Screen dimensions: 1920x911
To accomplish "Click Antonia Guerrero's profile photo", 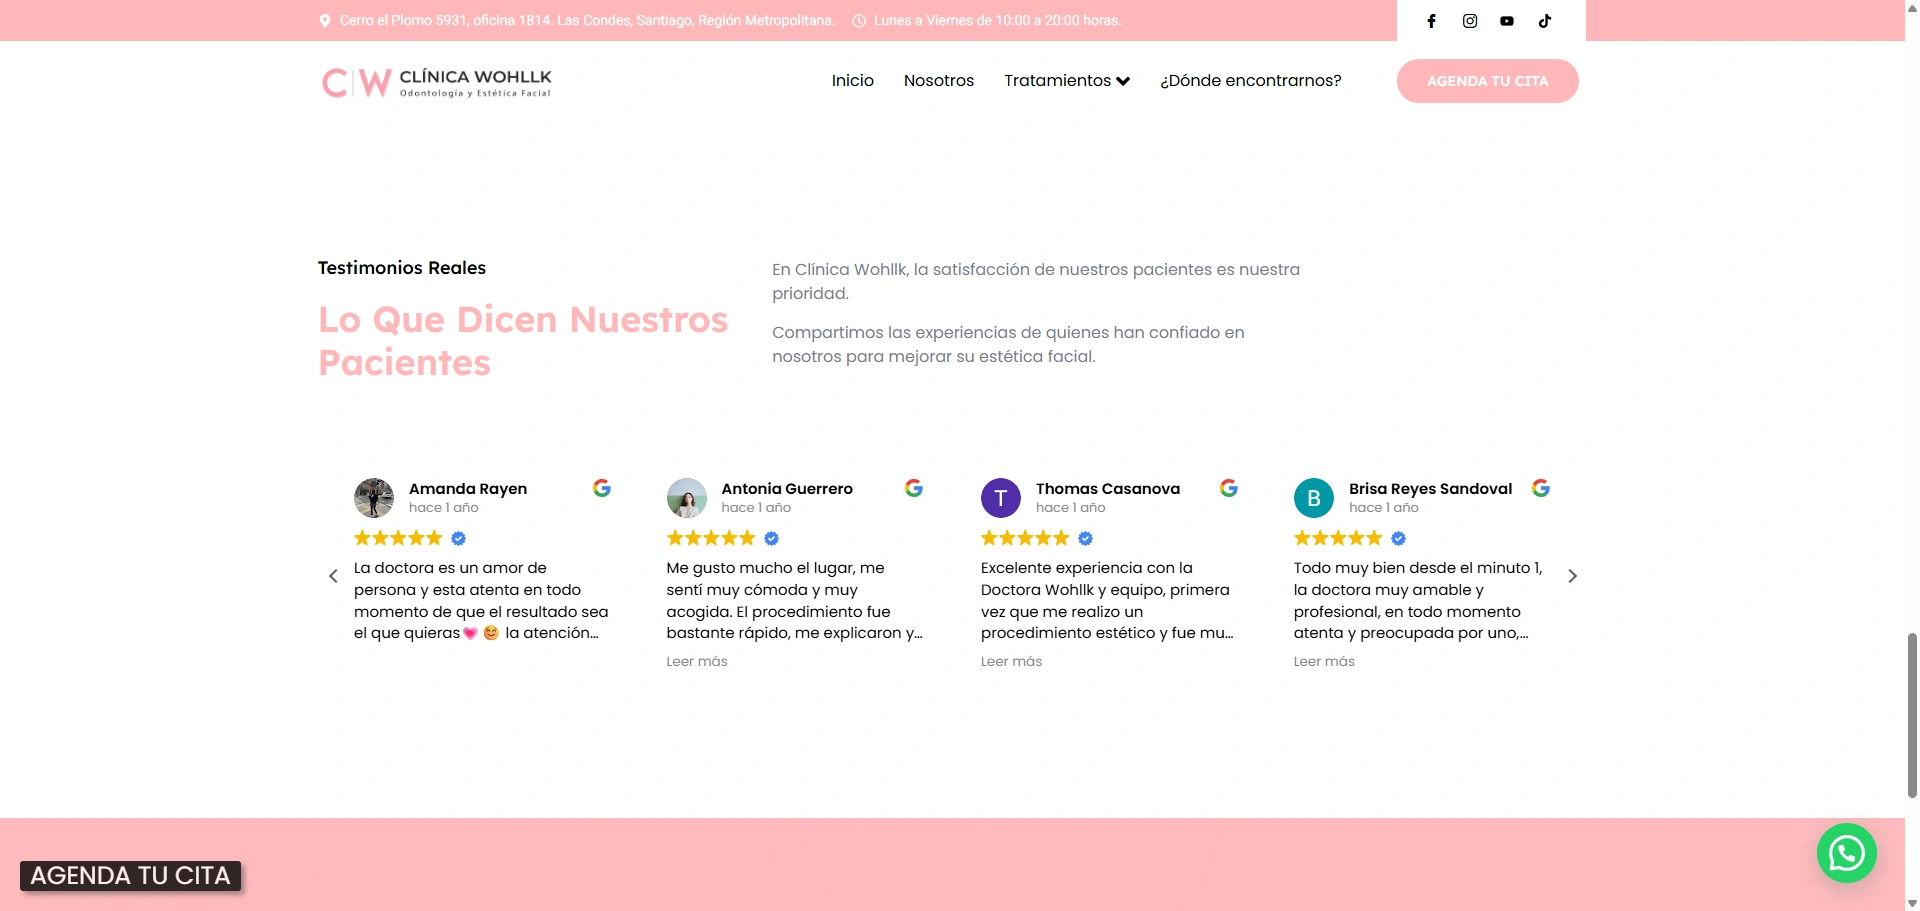I will click(687, 498).
